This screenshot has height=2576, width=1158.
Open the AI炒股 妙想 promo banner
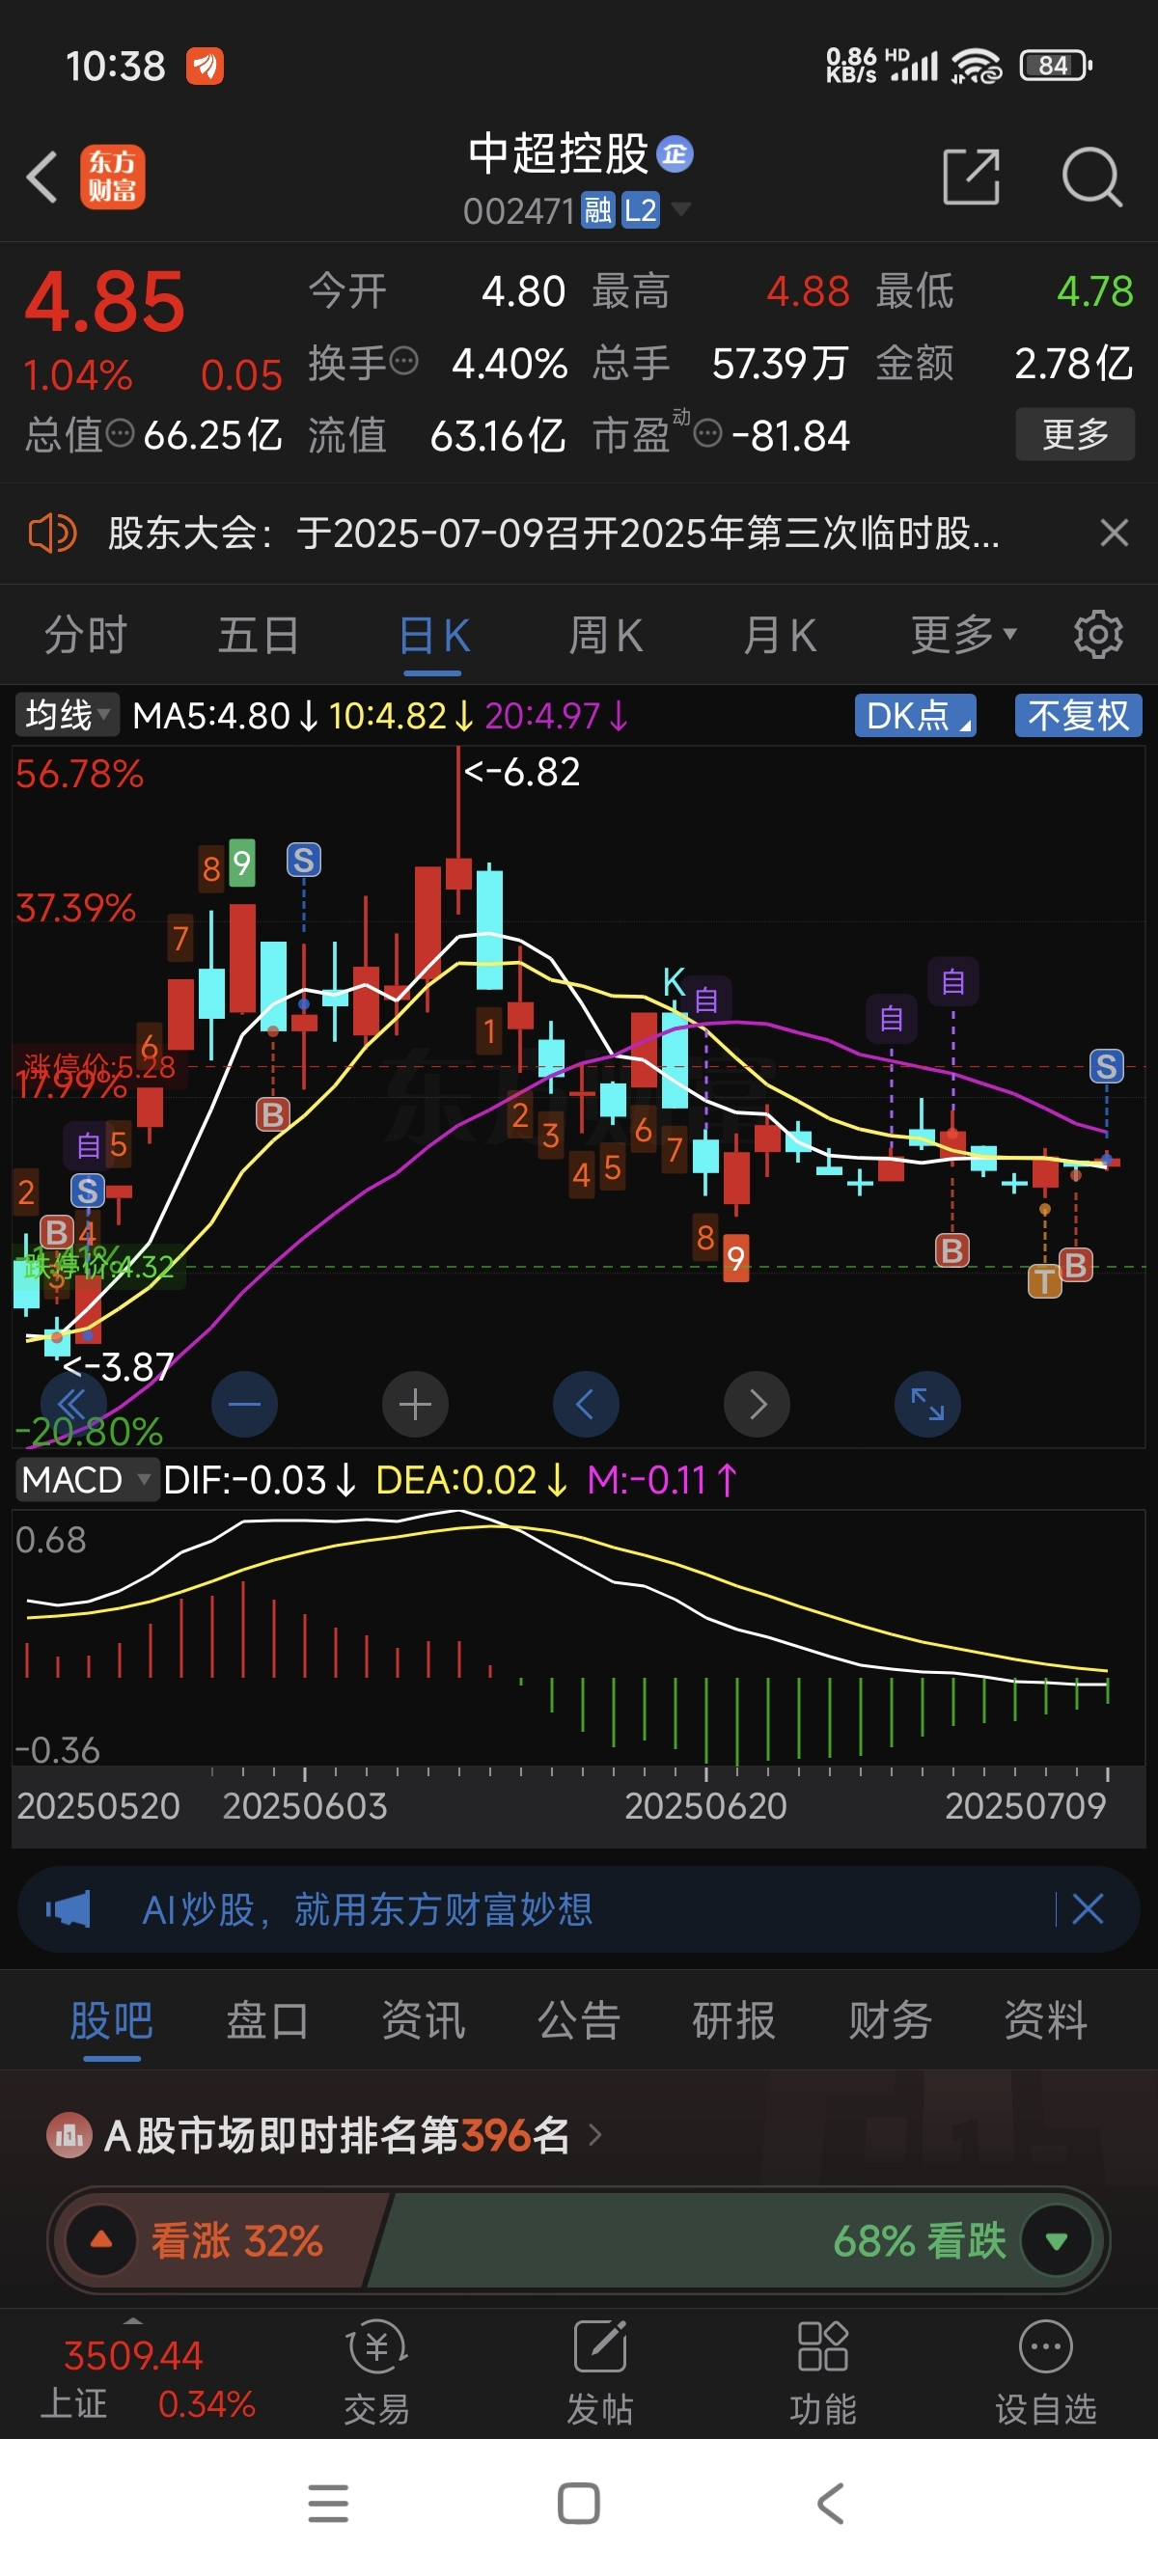[x=579, y=1910]
